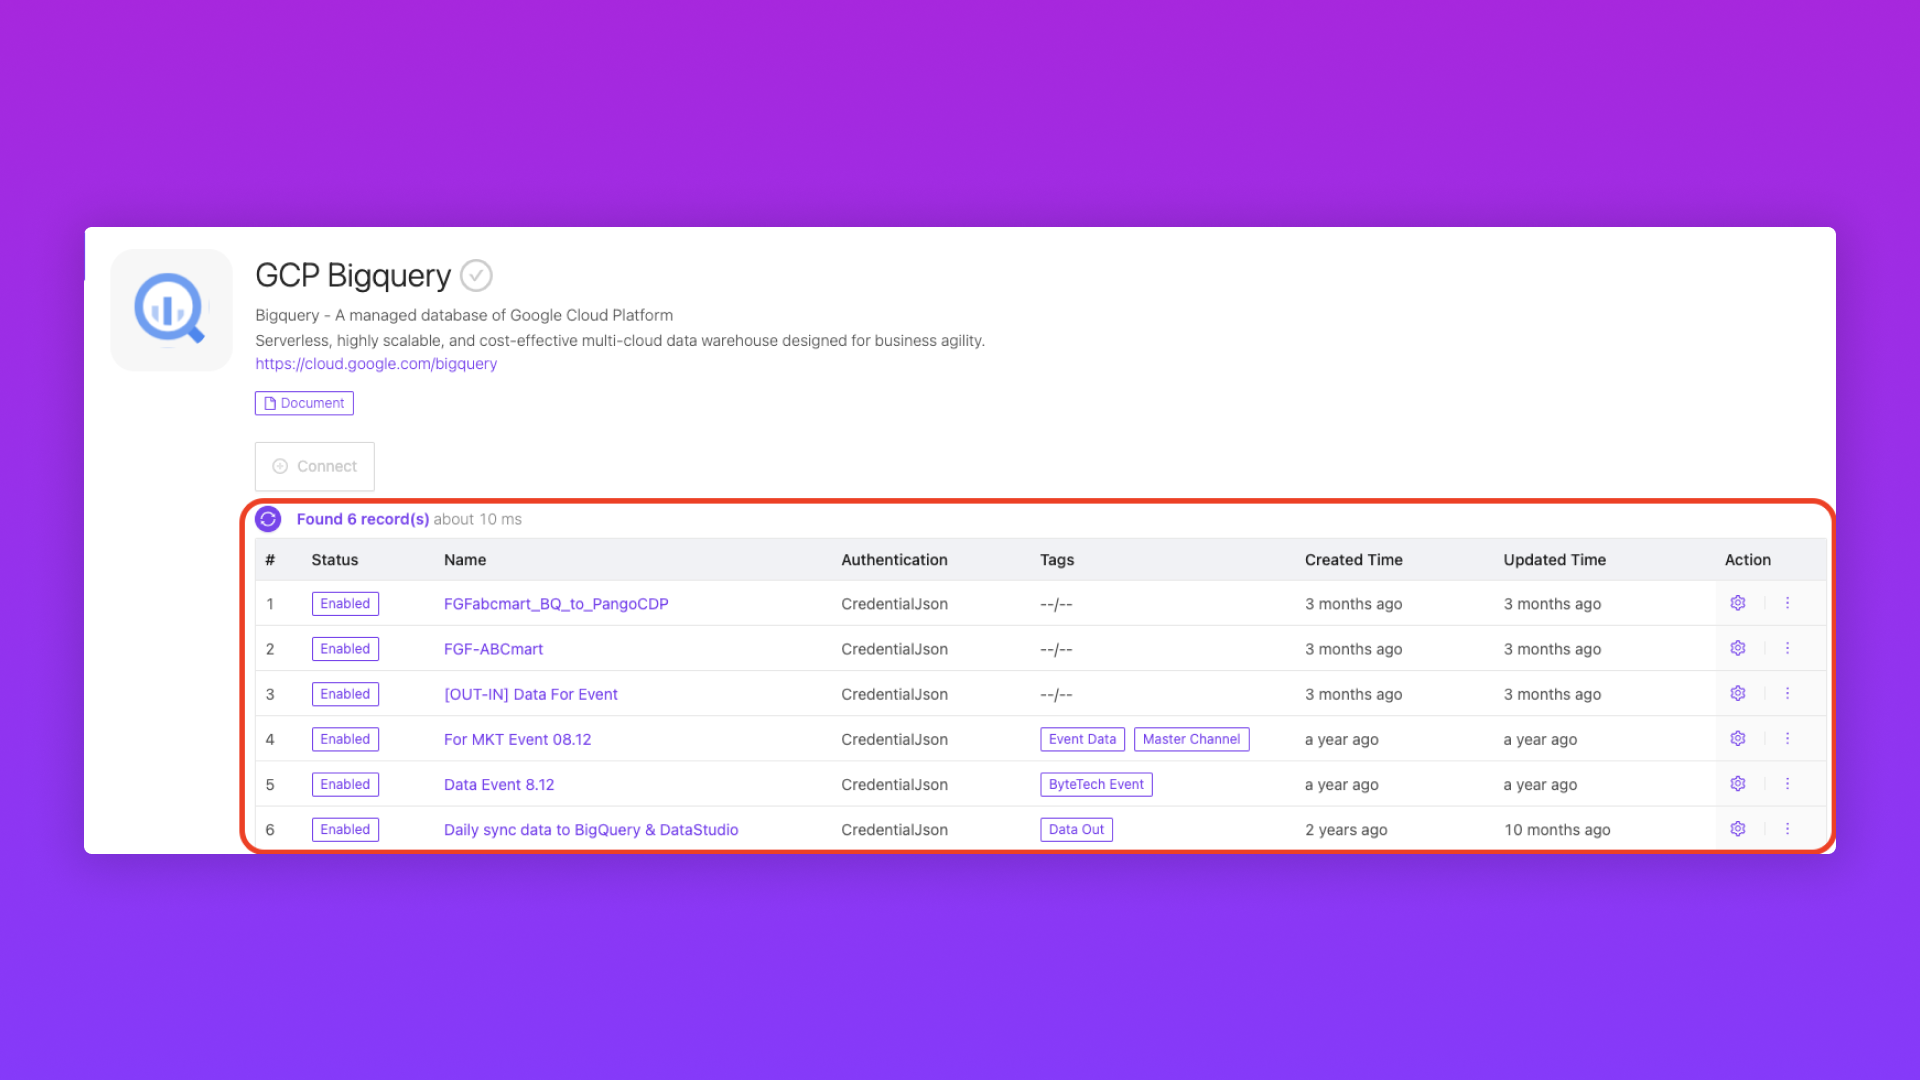Click the verified checkmark beside GCP Bigquery
The height and width of the screenshot is (1080, 1920).
(476, 275)
